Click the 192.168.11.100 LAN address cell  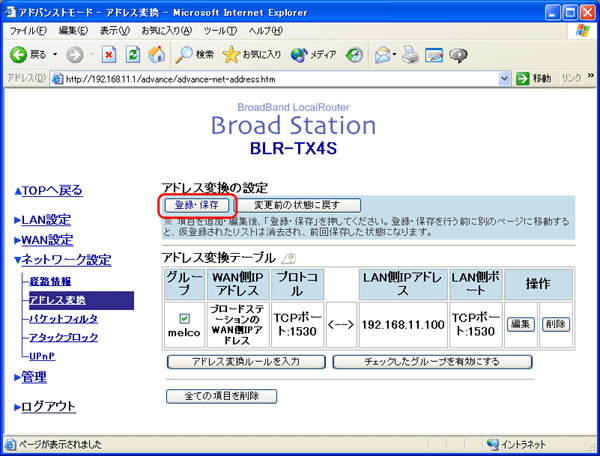(x=403, y=325)
